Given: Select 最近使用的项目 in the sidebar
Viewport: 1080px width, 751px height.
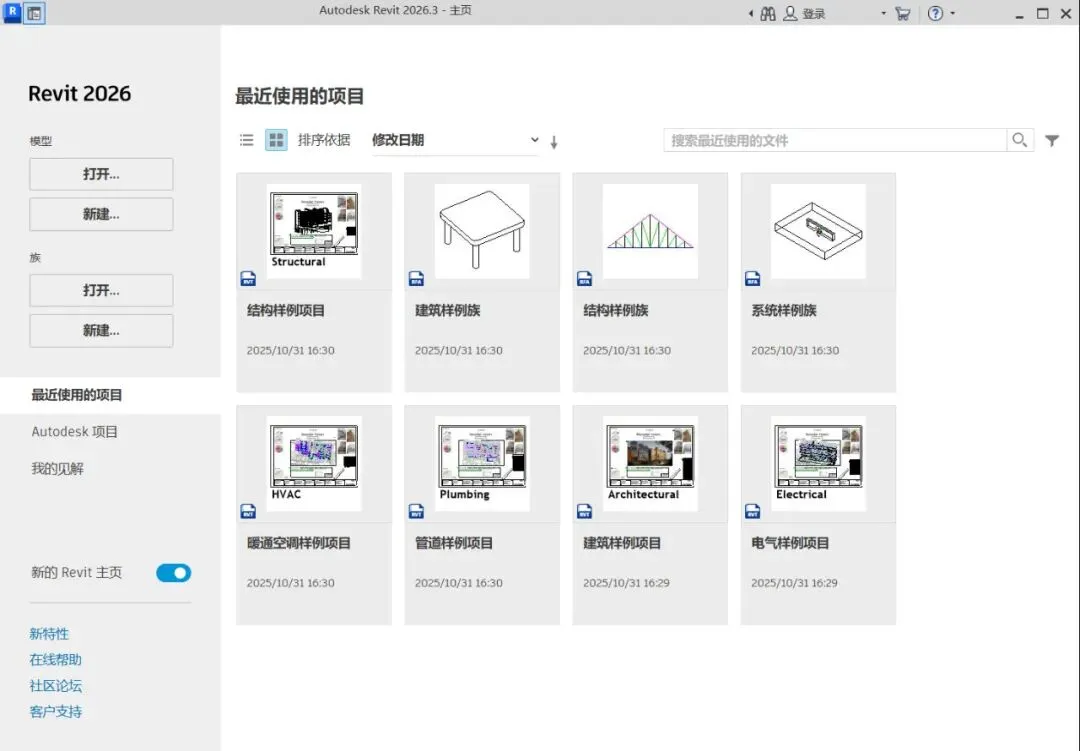Looking at the screenshot, I should tap(110, 395).
